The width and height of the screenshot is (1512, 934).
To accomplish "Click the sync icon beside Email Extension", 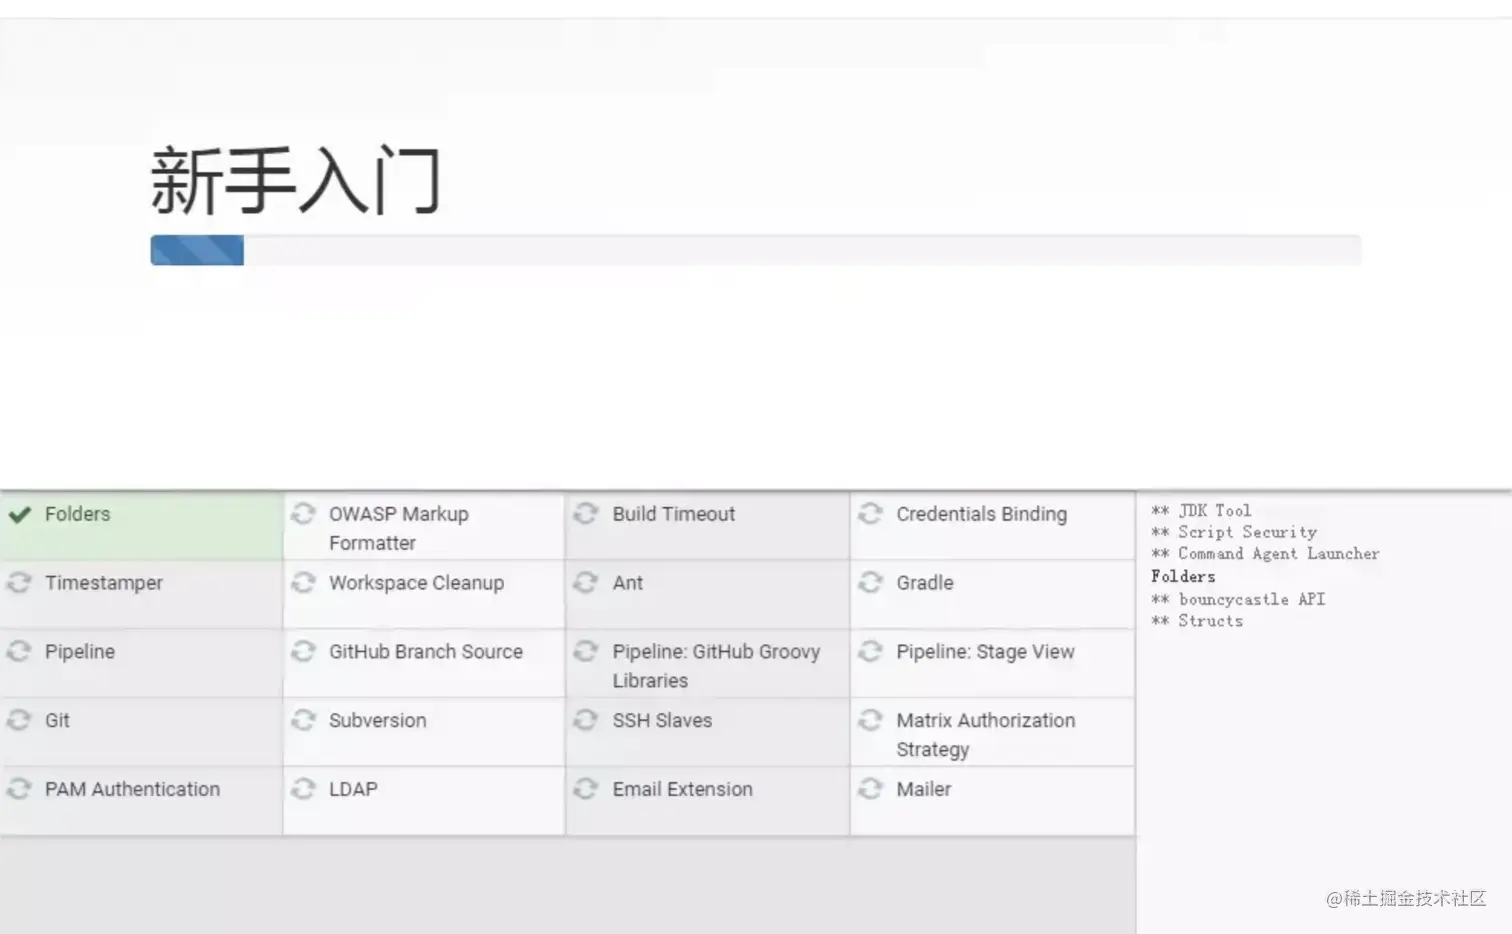I will [586, 790].
